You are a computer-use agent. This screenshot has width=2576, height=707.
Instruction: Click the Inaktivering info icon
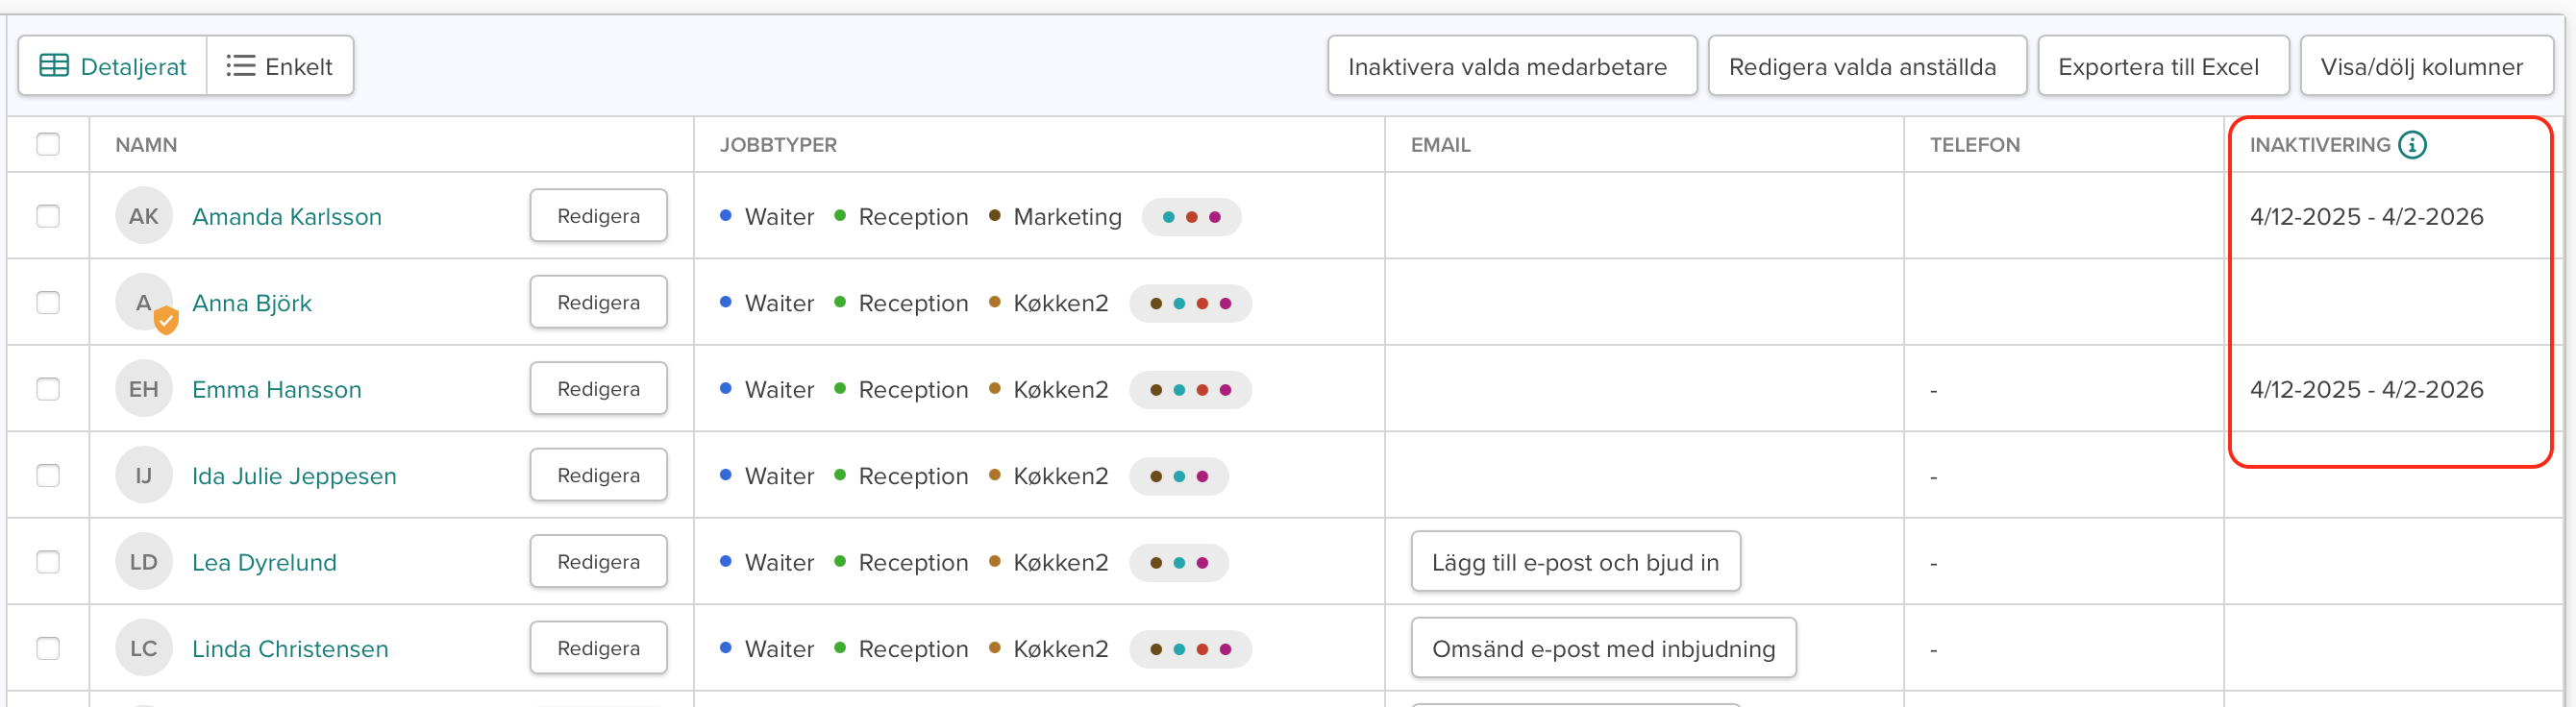[2412, 145]
